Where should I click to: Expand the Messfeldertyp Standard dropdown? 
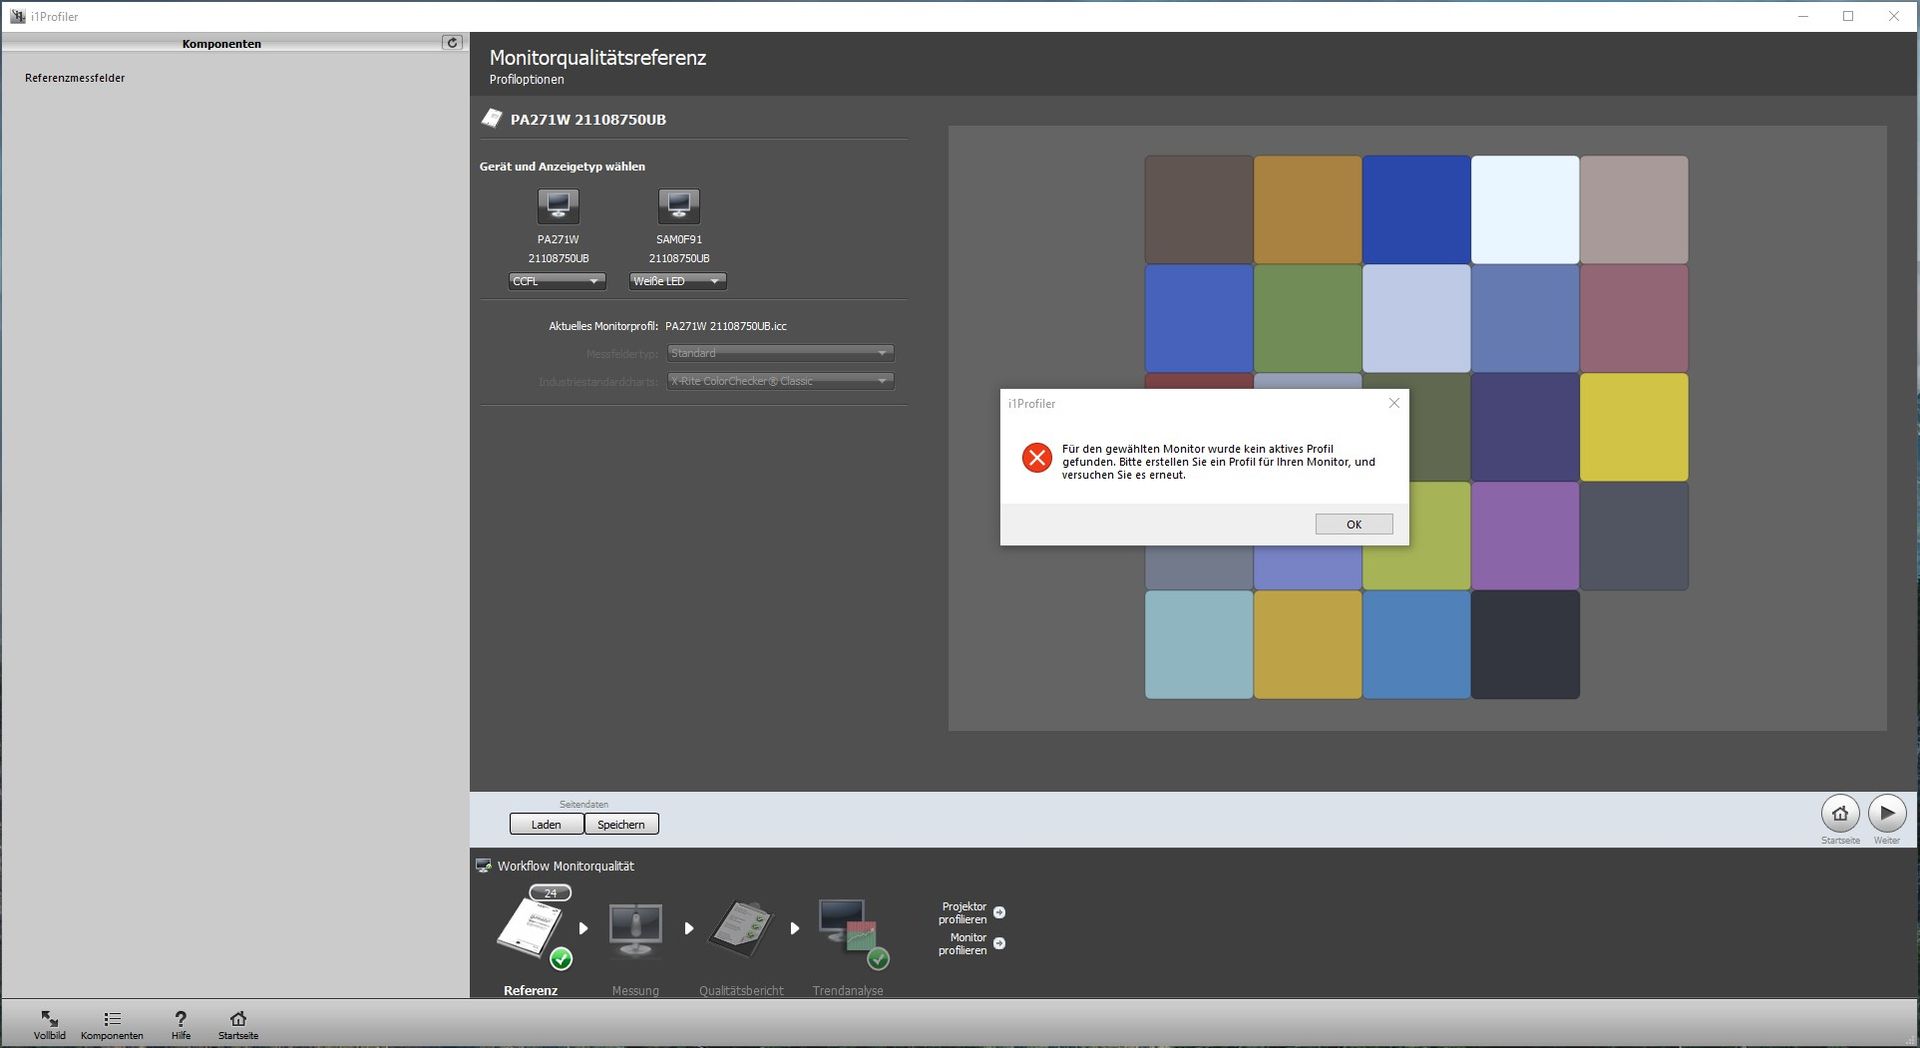click(780, 353)
